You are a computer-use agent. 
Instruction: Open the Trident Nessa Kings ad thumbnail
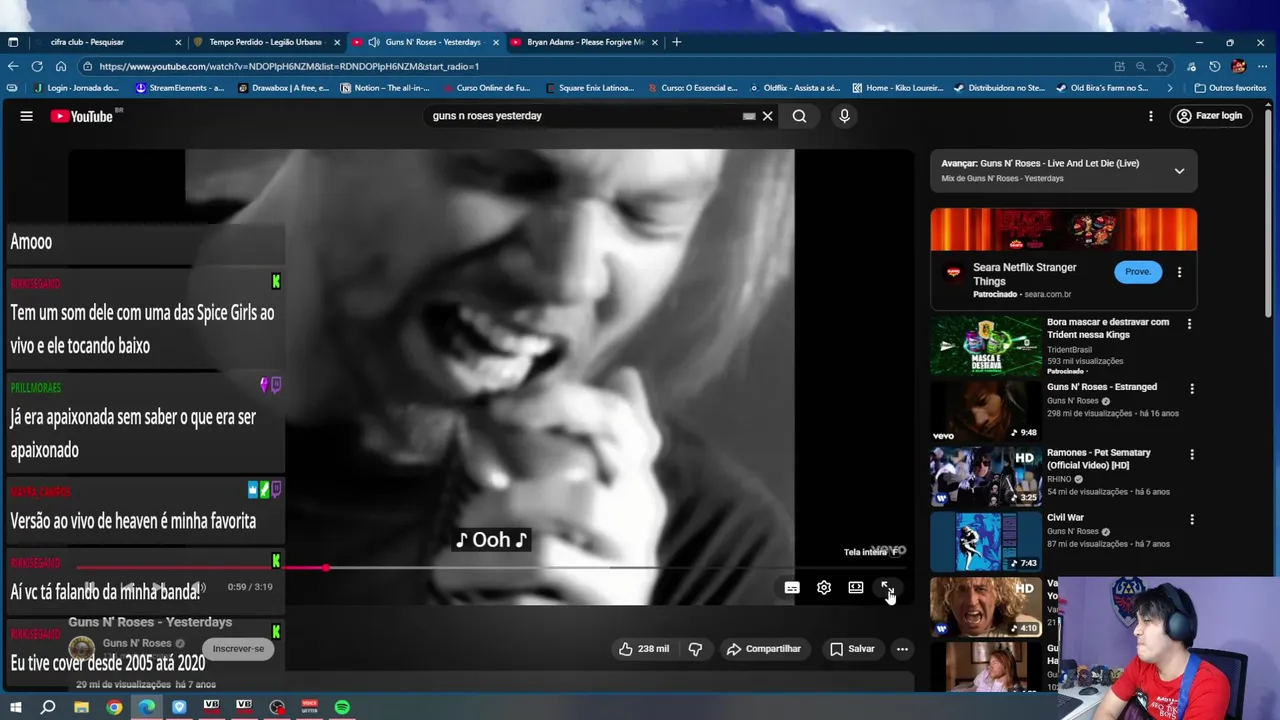pyautogui.click(x=986, y=346)
